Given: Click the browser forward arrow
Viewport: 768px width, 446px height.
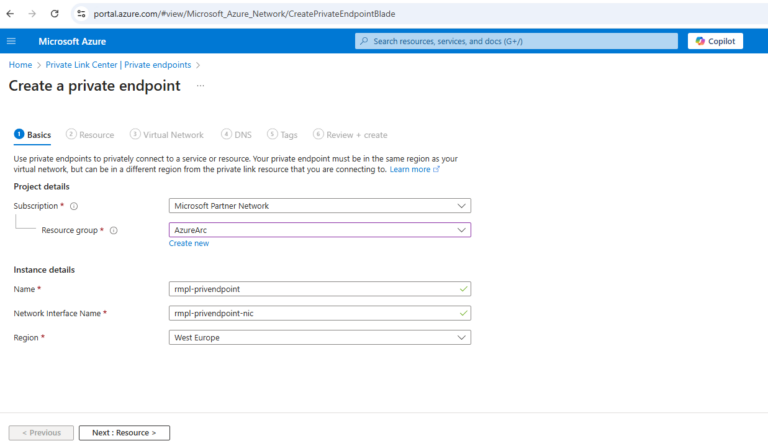Looking at the screenshot, I should [32, 14].
